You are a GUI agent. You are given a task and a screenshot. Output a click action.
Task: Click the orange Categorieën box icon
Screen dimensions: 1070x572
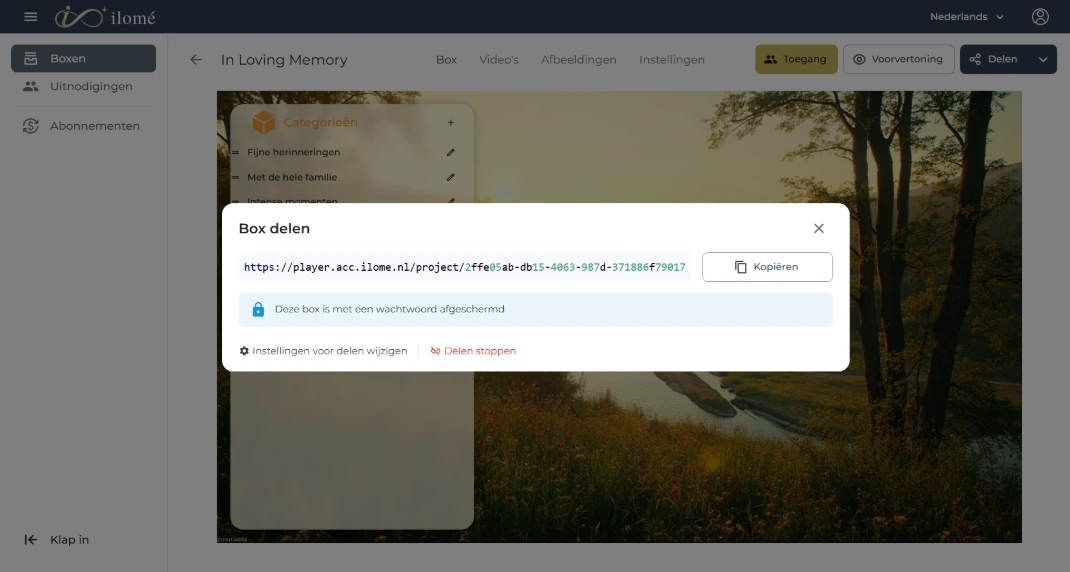[x=263, y=122]
